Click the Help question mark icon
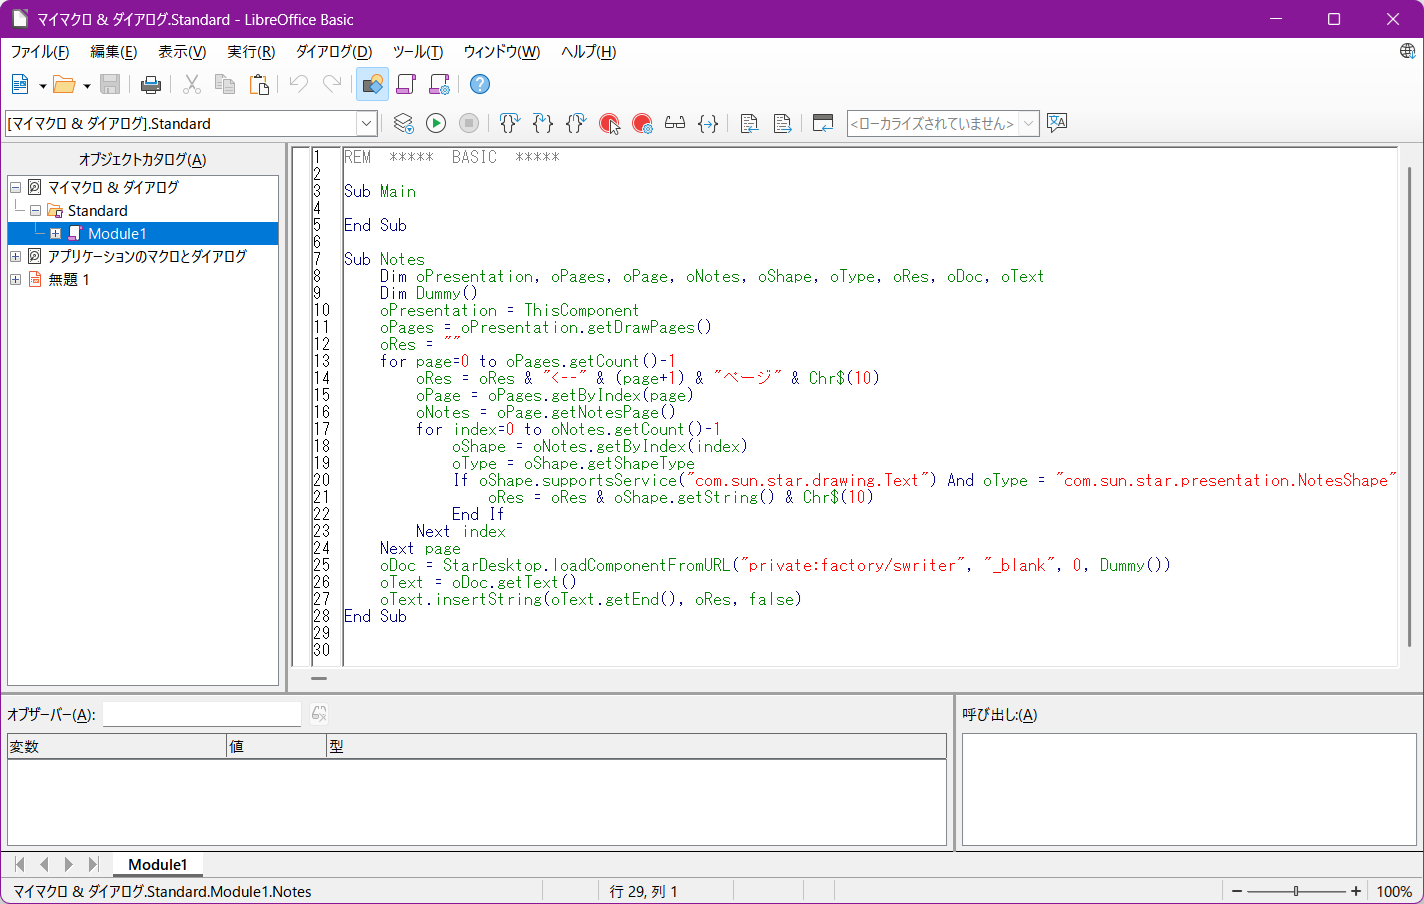Image resolution: width=1424 pixels, height=904 pixels. 480,85
